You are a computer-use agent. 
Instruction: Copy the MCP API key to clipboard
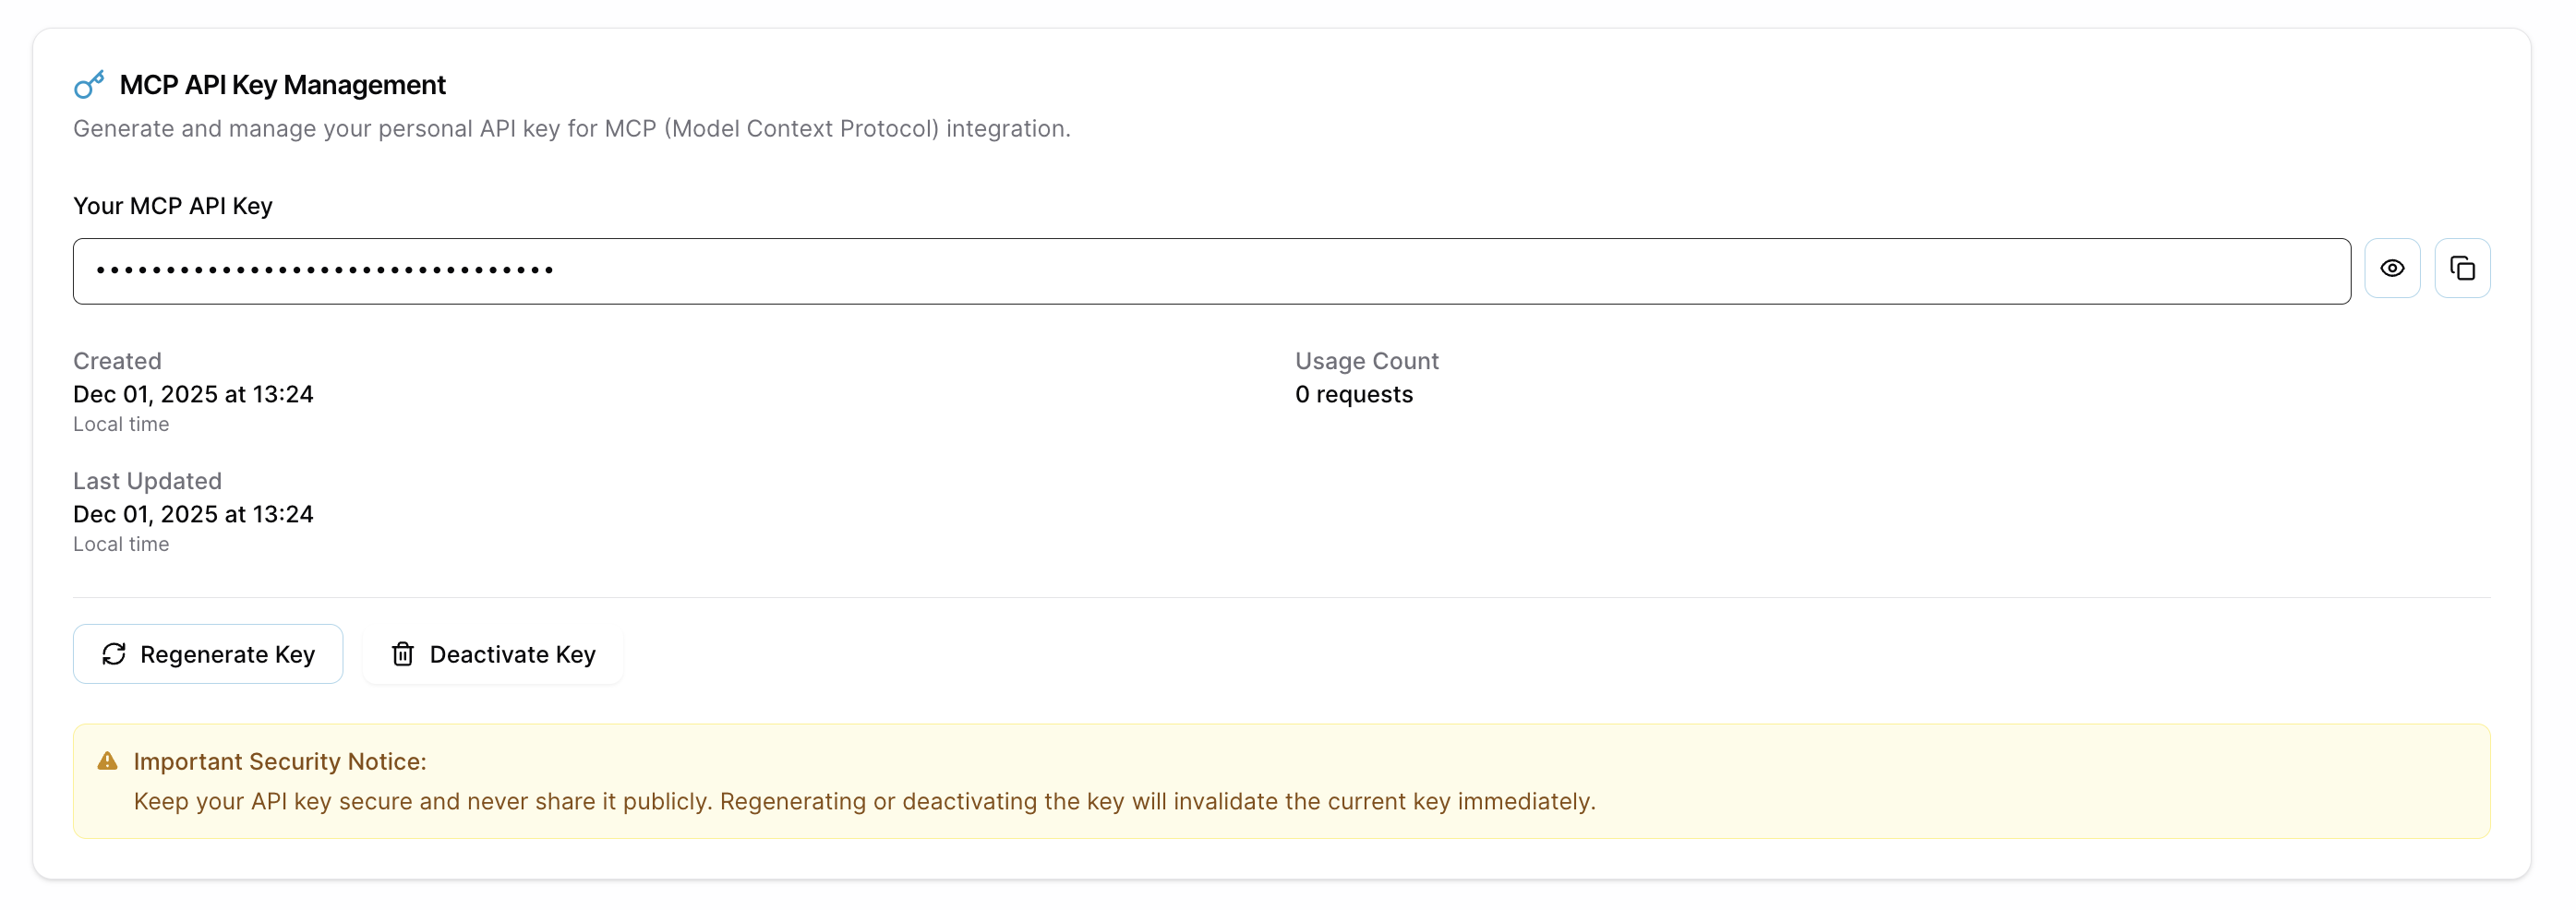point(2461,268)
